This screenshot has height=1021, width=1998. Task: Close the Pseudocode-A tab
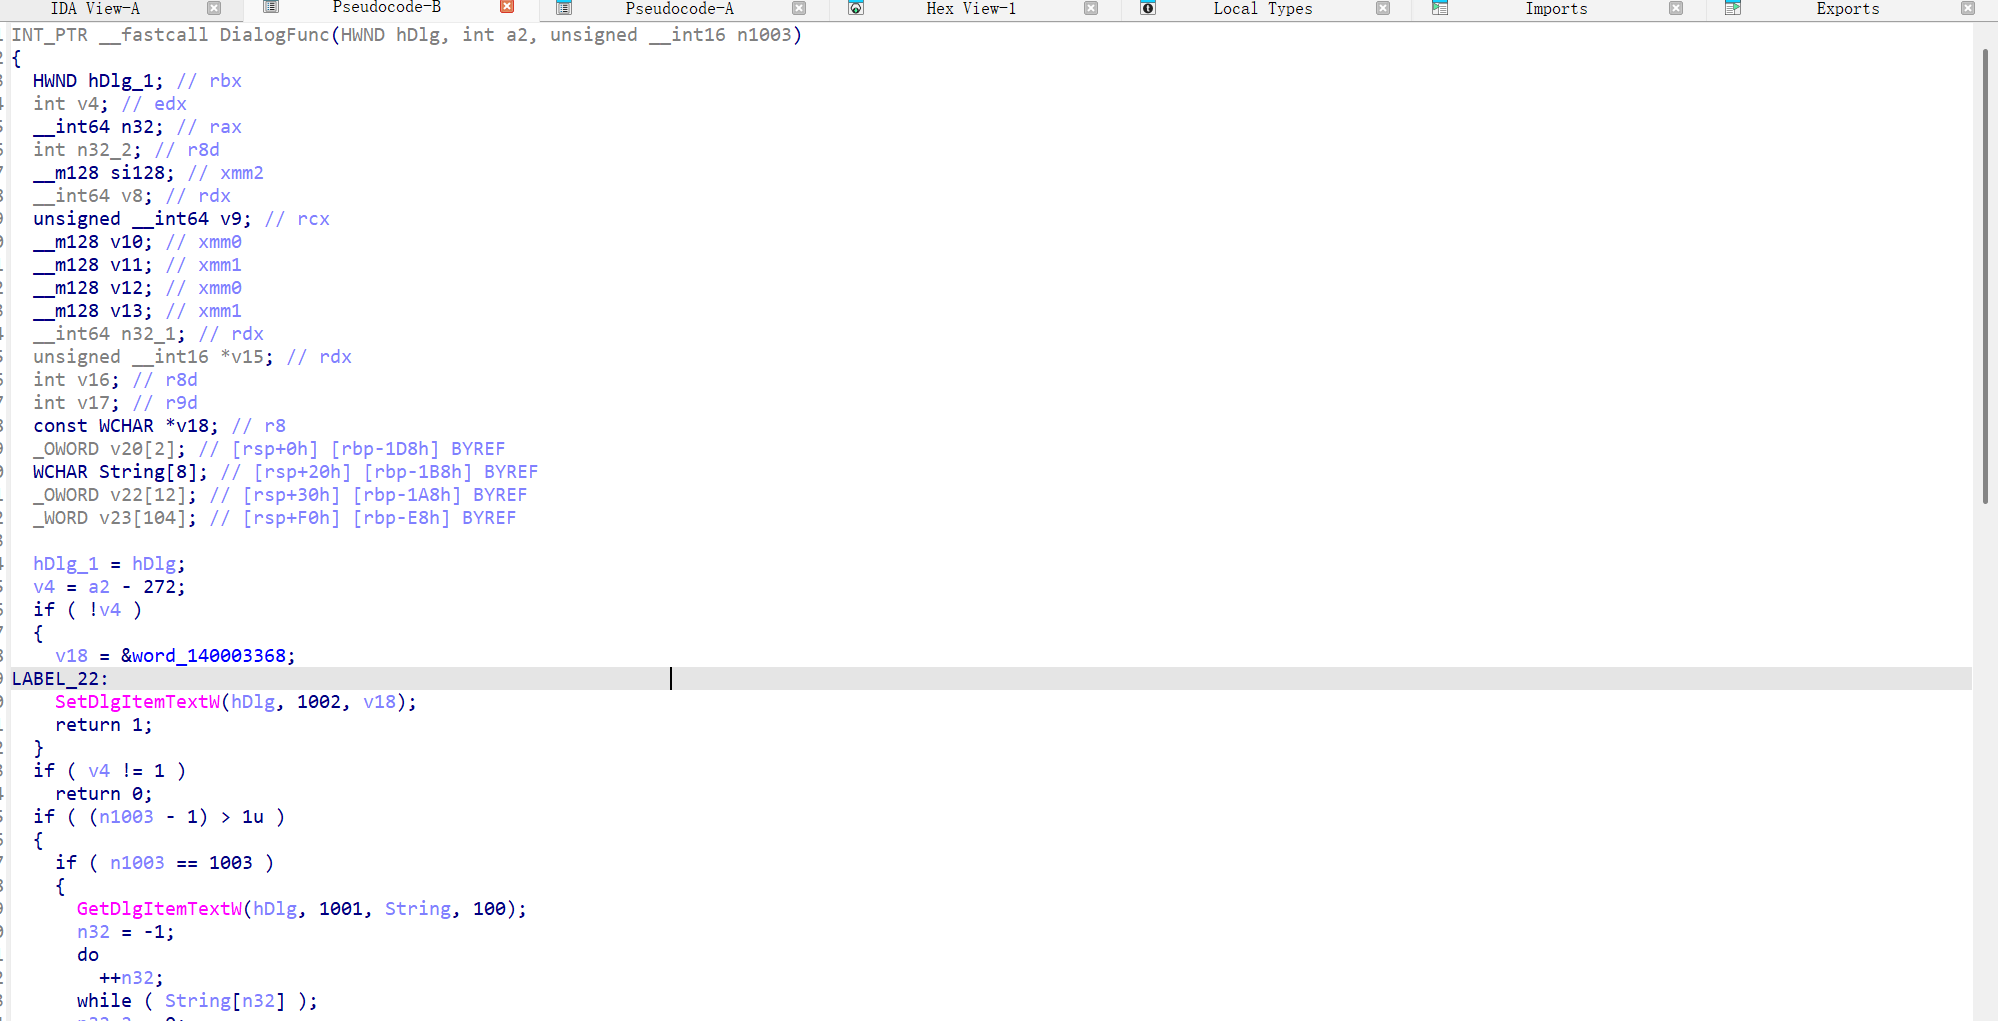click(799, 8)
